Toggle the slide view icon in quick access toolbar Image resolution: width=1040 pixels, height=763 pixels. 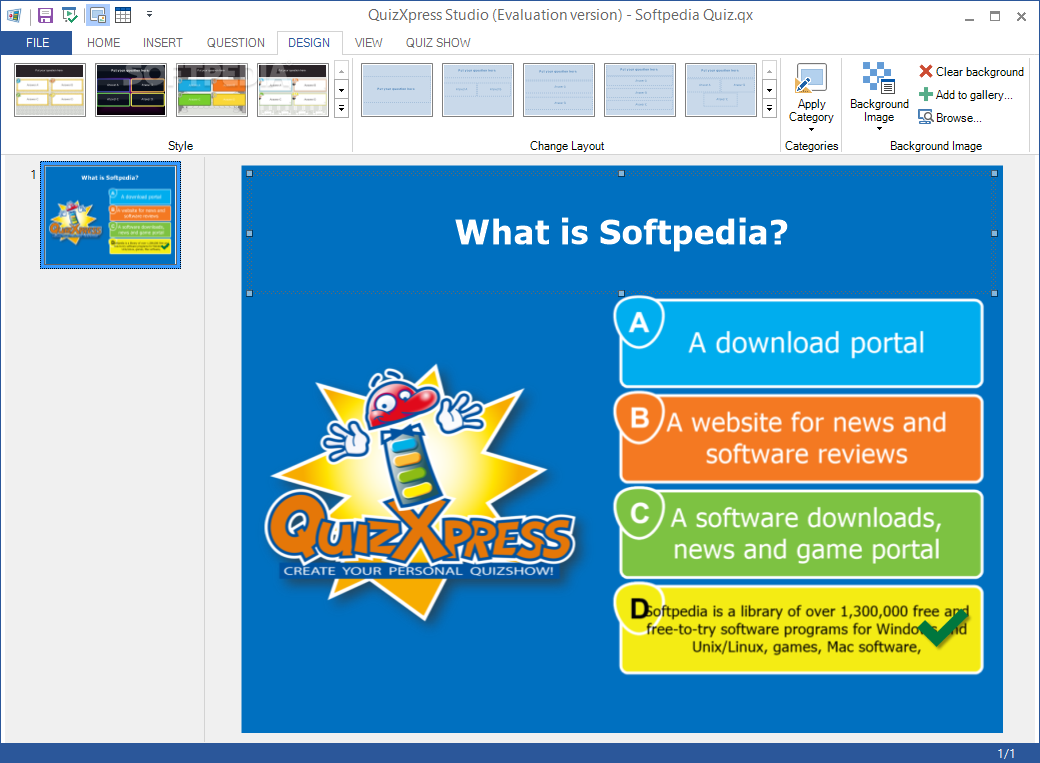tap(98, 15)
